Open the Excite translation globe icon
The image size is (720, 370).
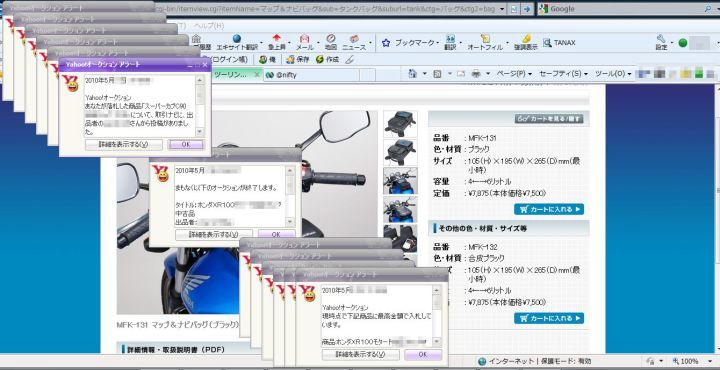pos(236,39)
